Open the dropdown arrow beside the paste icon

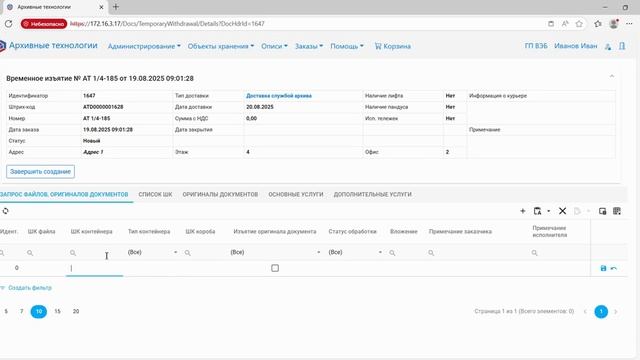tap(549, 211)
